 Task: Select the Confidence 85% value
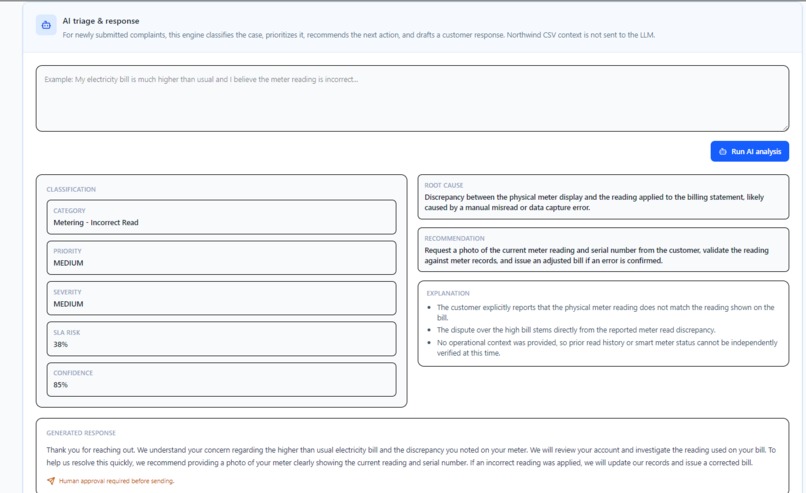click(61, 385)
